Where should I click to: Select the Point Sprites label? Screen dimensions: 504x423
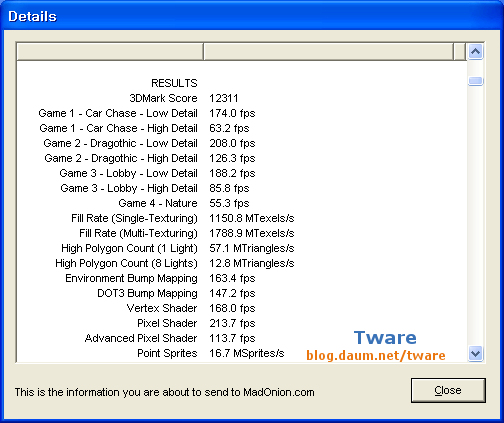click(167, 353)
